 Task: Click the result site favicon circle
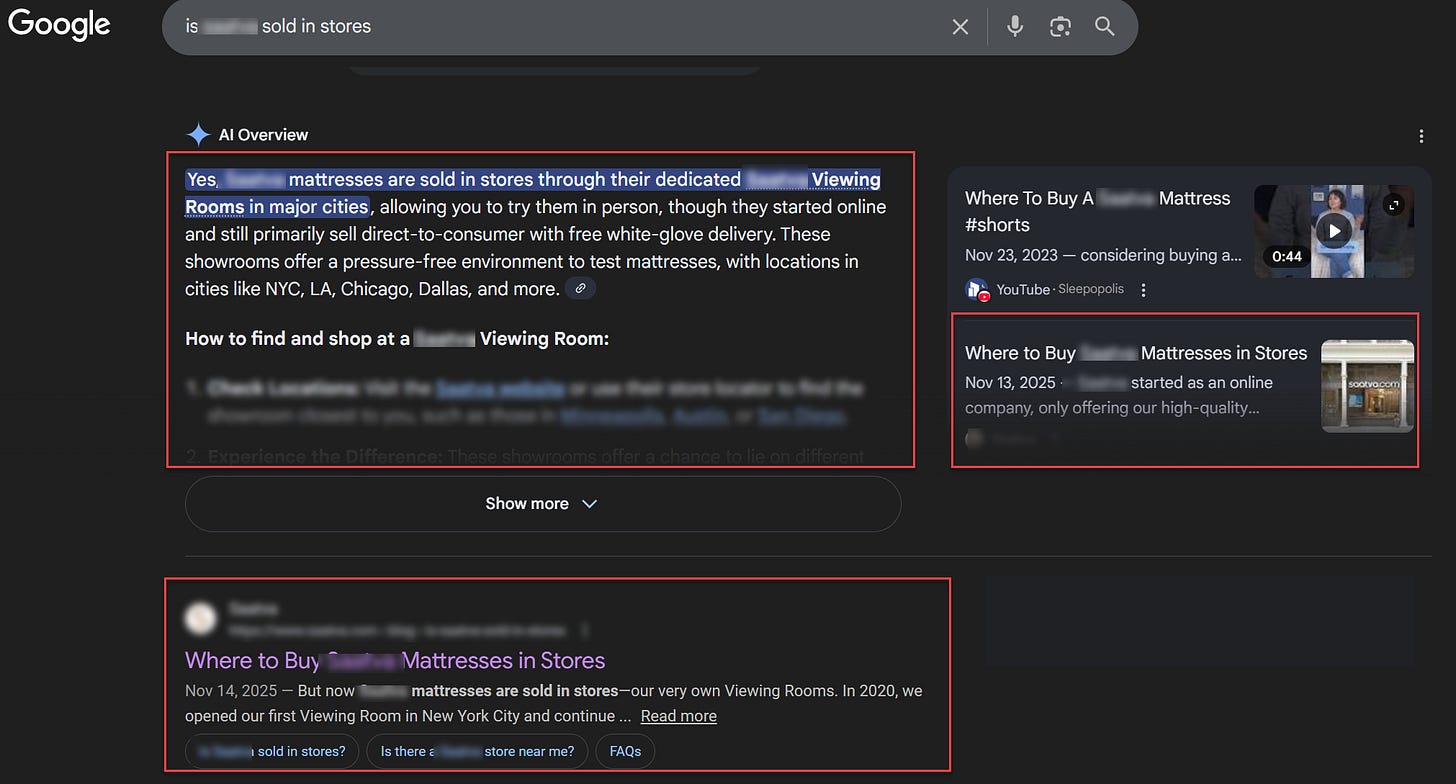pos(201,619)
